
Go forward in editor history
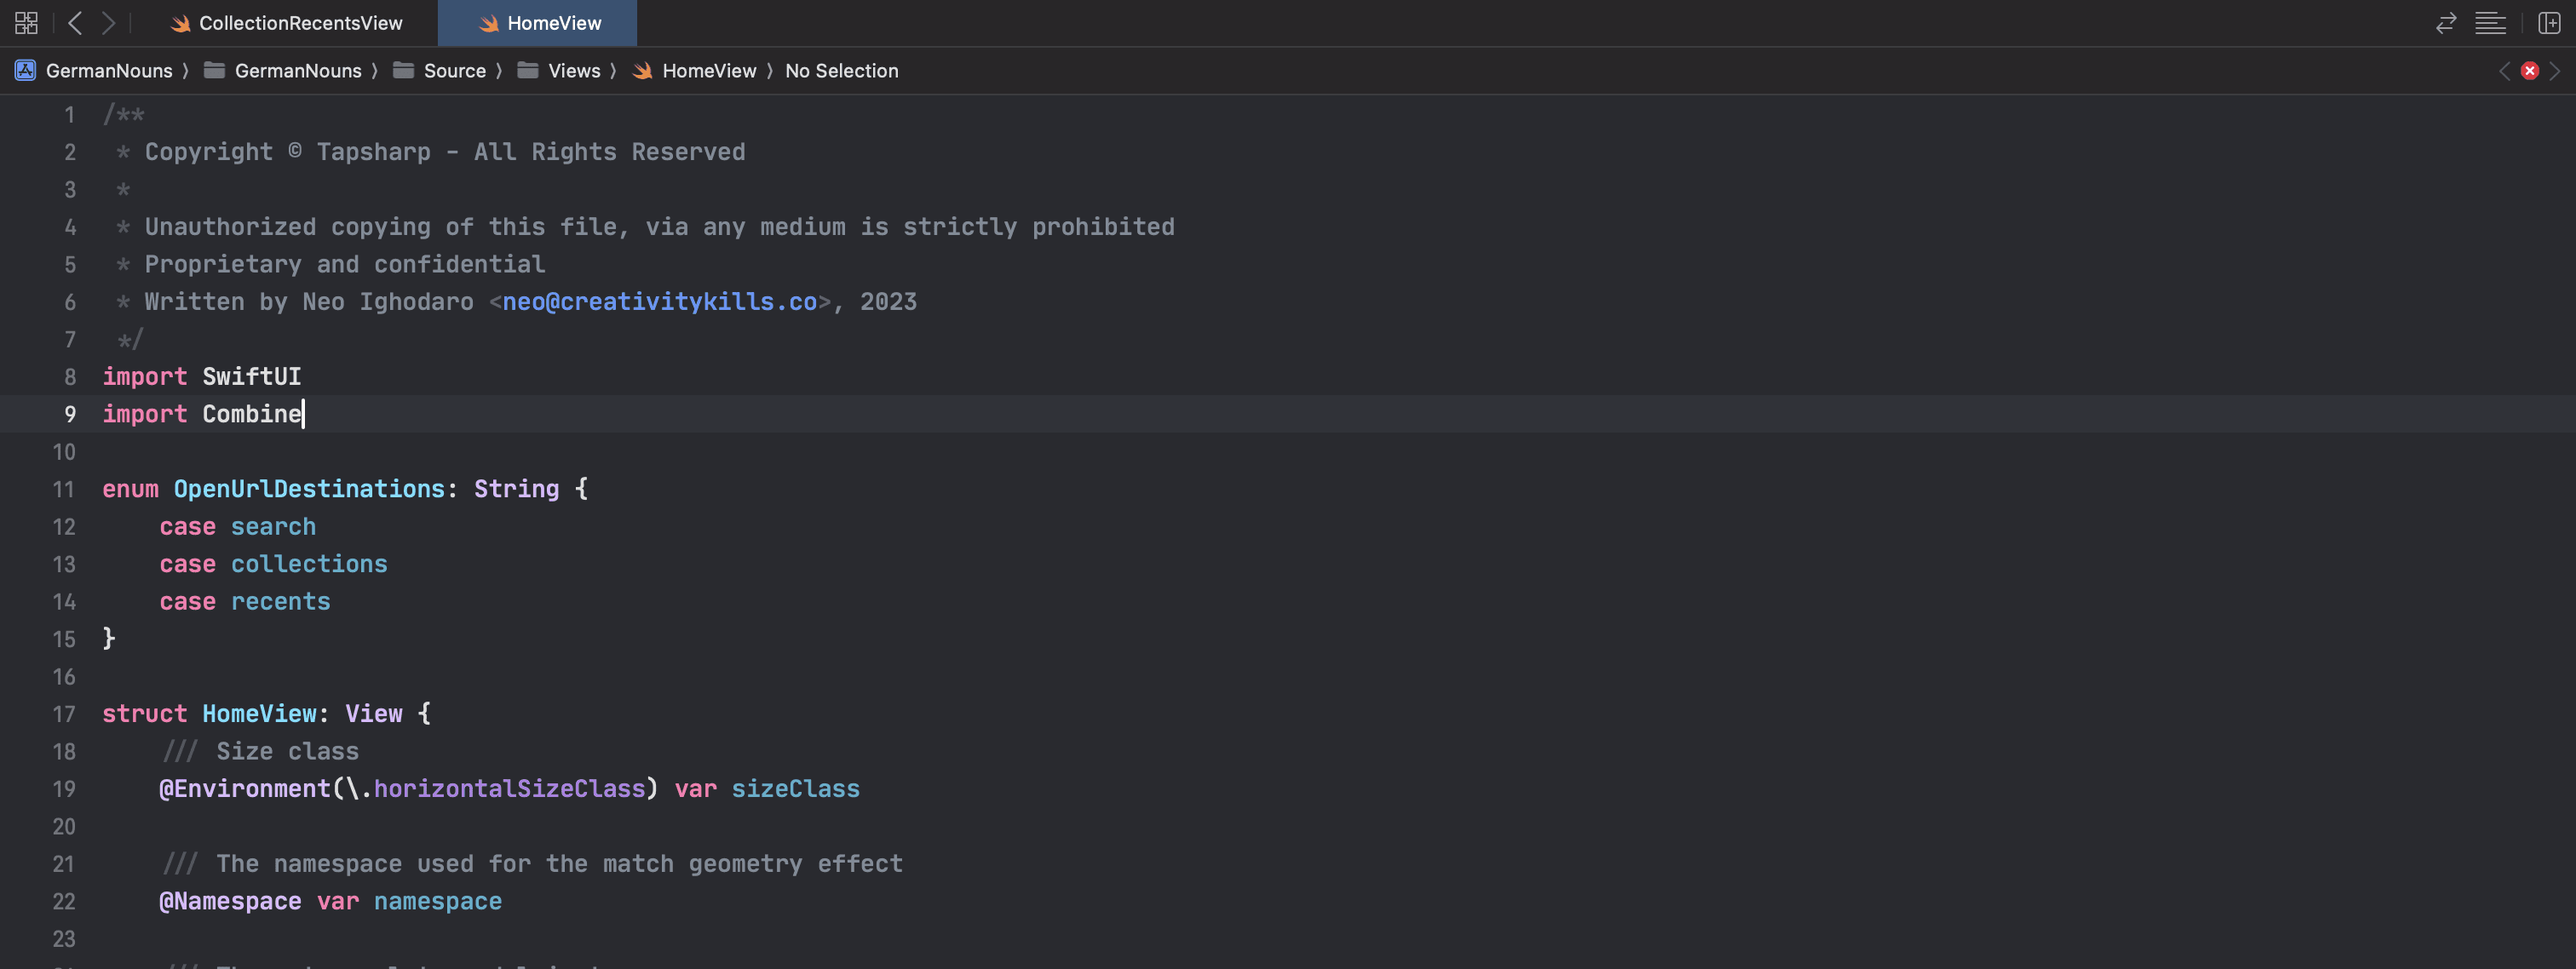coord(109,23)
